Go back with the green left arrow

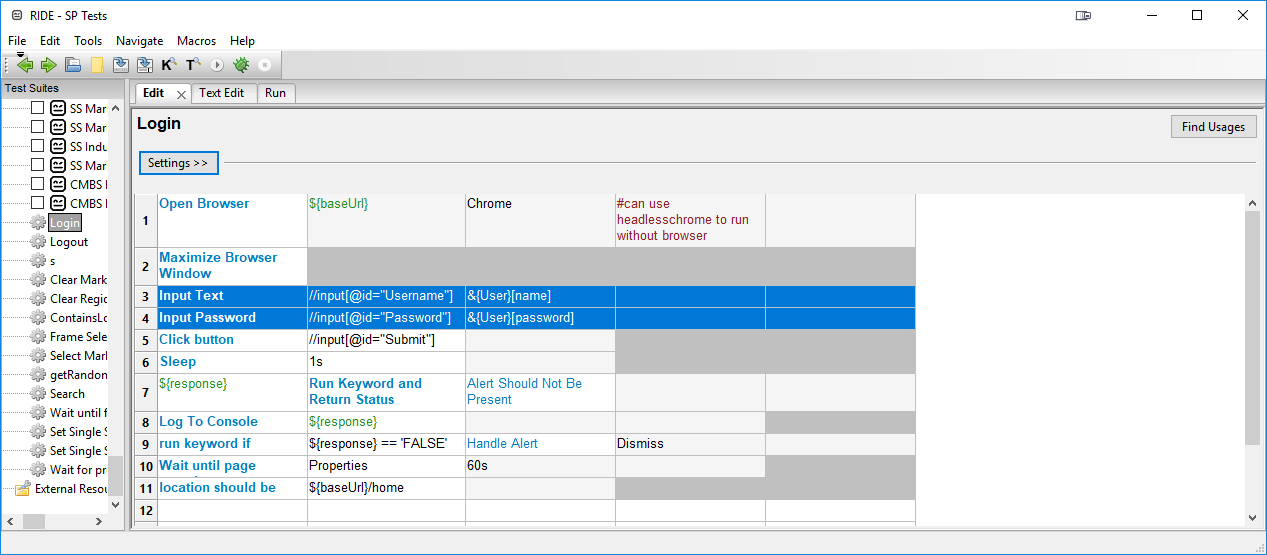pos(25,65)
